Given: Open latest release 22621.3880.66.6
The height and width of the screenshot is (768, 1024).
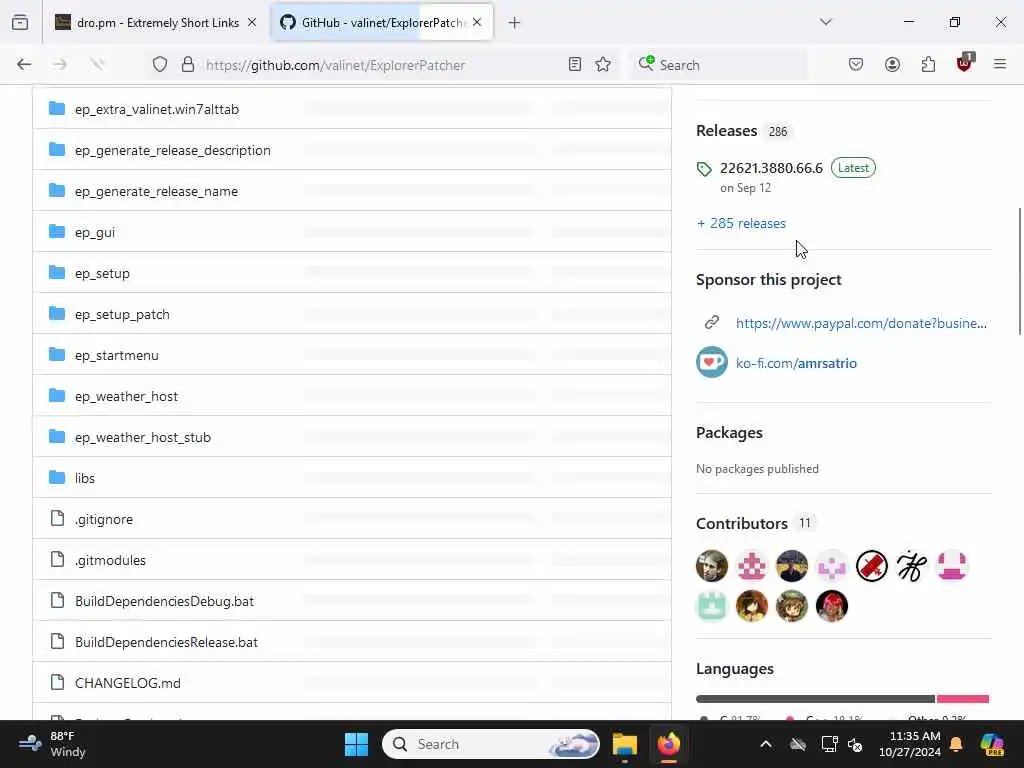Looking at the screenshot, I should point(771,168).
